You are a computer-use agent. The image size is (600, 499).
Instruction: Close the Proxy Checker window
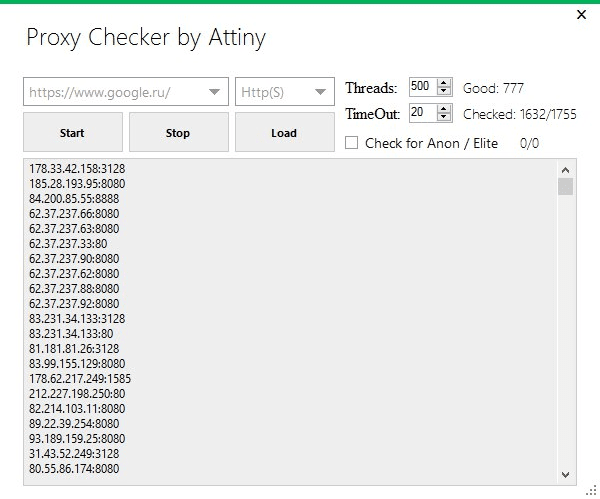coord(582,15)
